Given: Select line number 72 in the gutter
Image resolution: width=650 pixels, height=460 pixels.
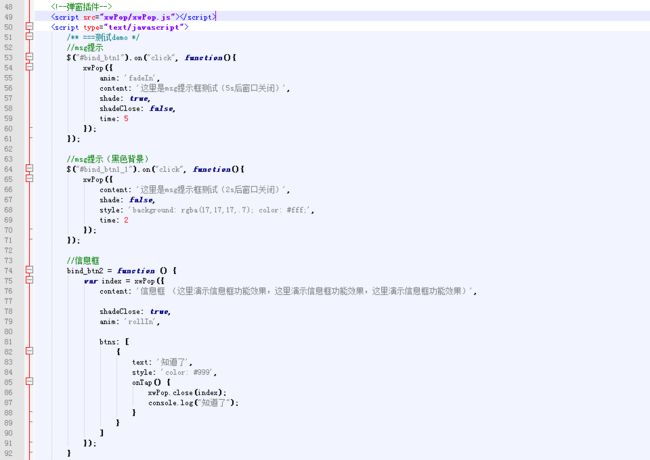Looking at the screenshot, I should click(8, 250).
